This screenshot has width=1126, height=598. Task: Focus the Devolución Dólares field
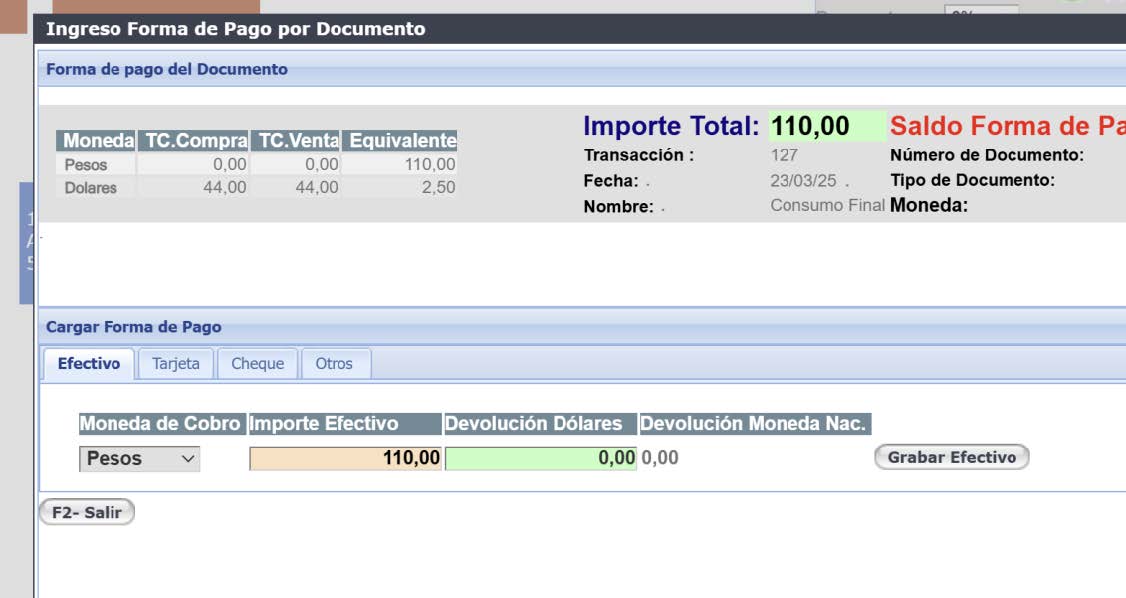pos(540,458)
